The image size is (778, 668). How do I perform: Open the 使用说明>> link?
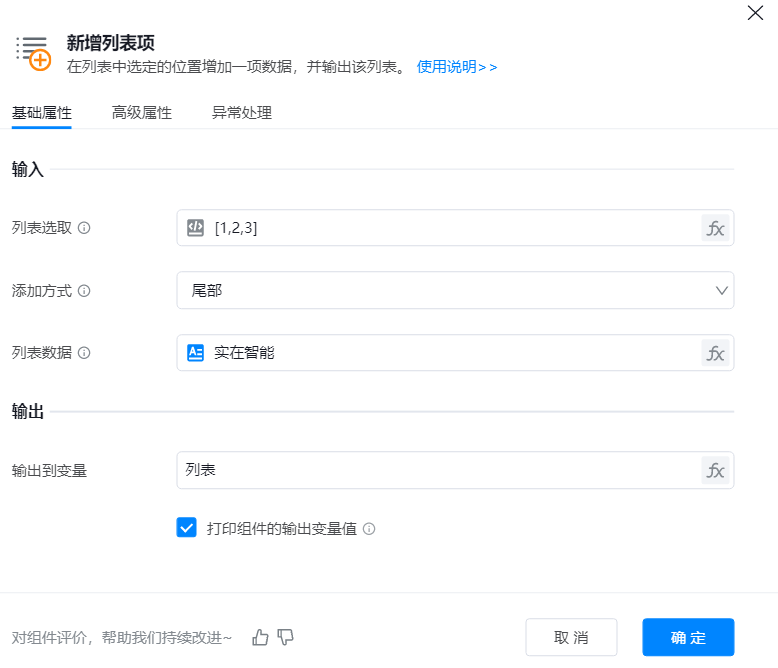pos(457,67)
